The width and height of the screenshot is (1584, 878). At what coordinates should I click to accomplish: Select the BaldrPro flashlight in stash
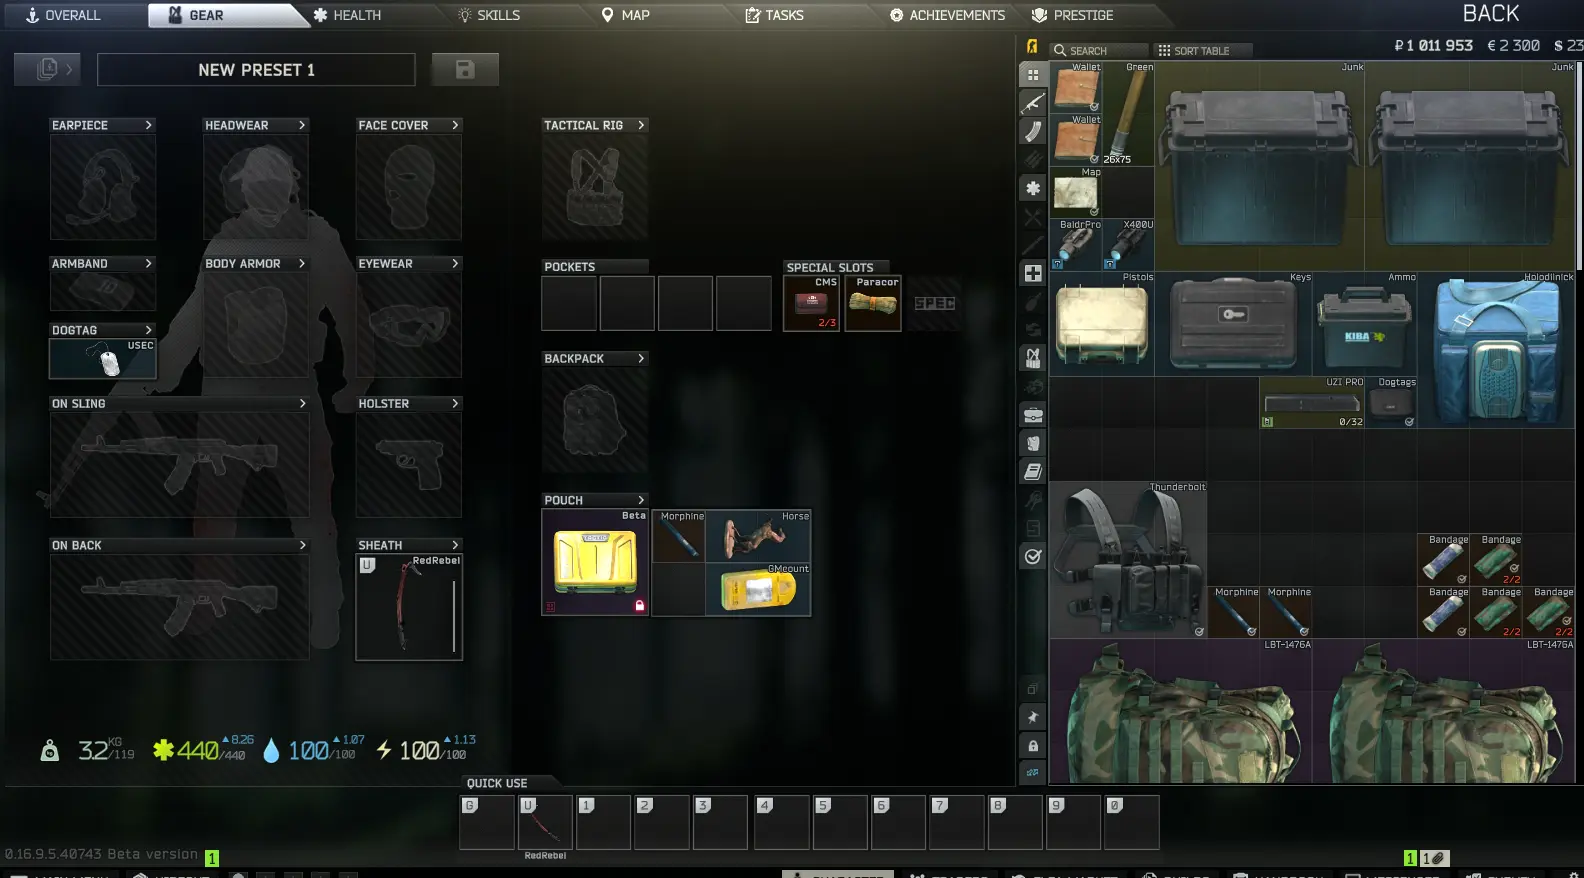[1076, 245]
